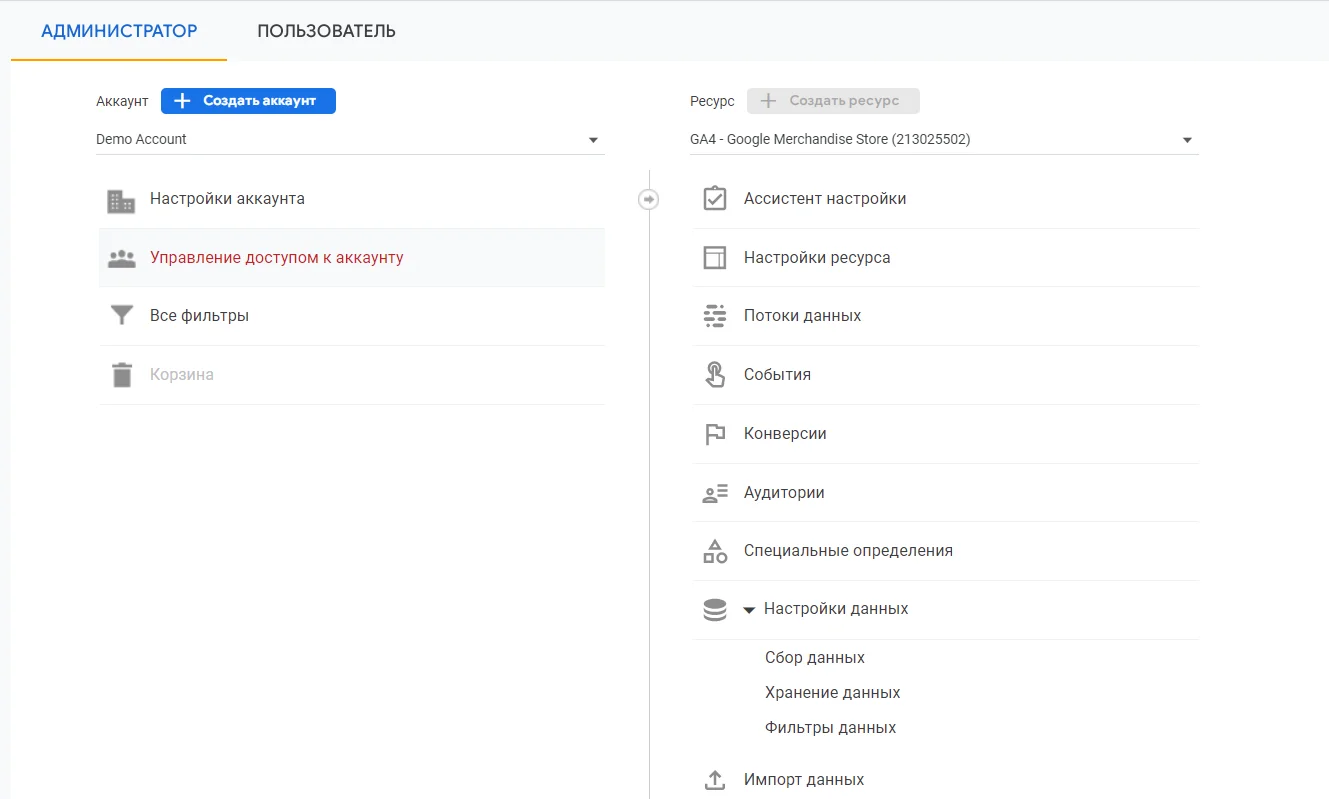Click the streams icon beside Потоки данных
Screen dimensions: 1329x799
click(714, 316)
